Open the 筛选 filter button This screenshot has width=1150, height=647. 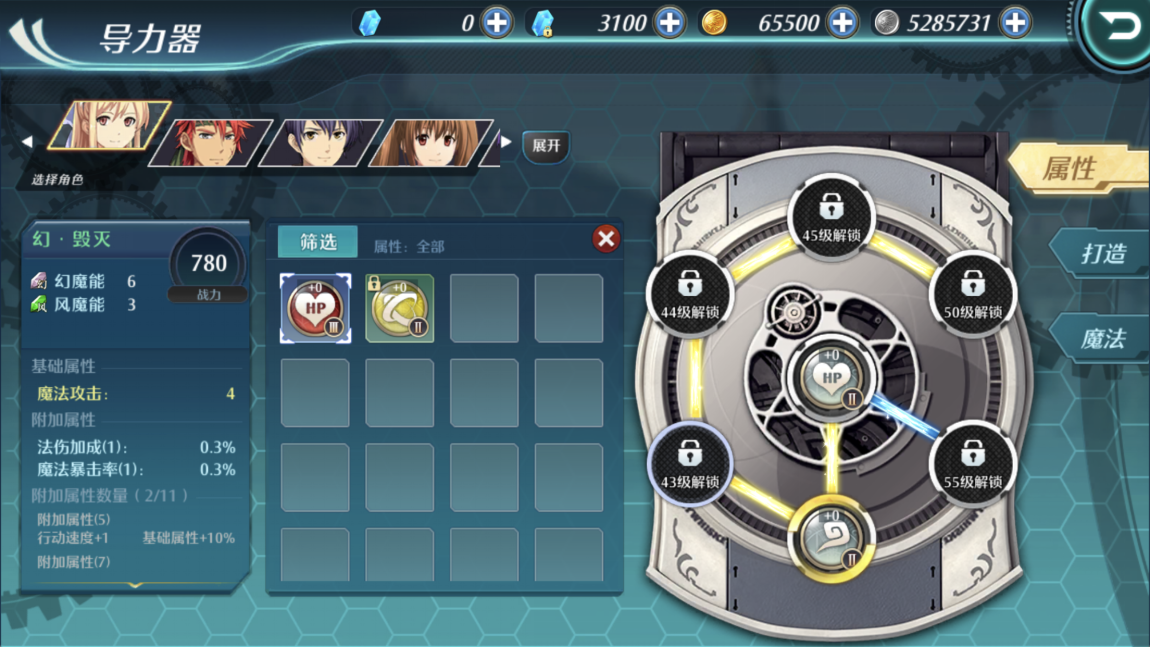point(318,242)
